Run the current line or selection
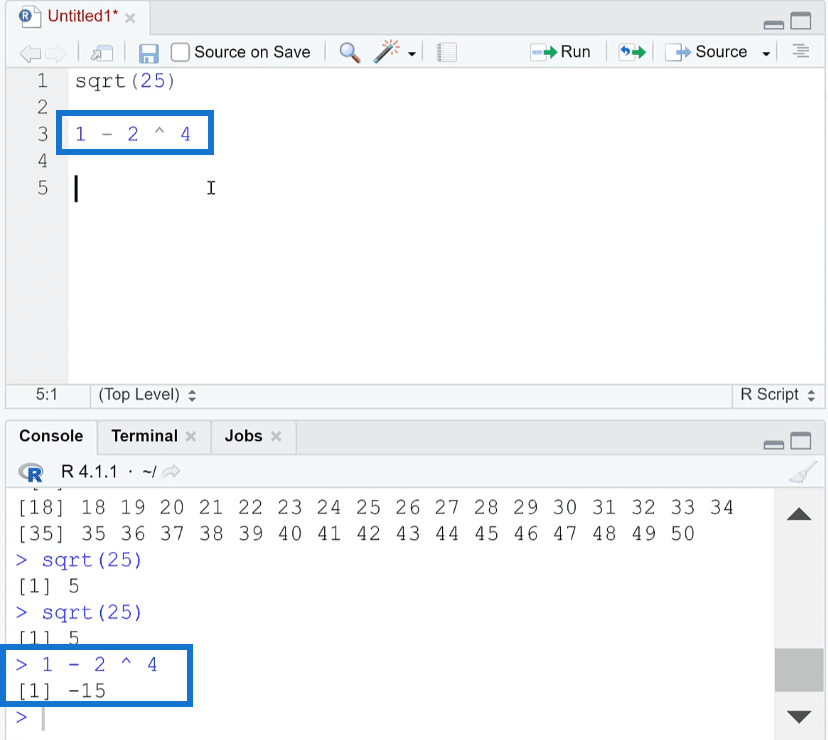828x740 pixels. 560,52
